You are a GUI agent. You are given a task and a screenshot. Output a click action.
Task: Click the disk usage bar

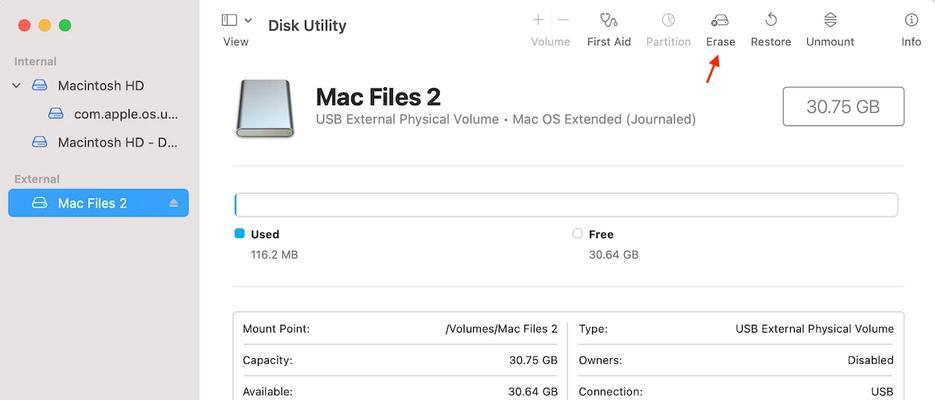click(566, 205)
